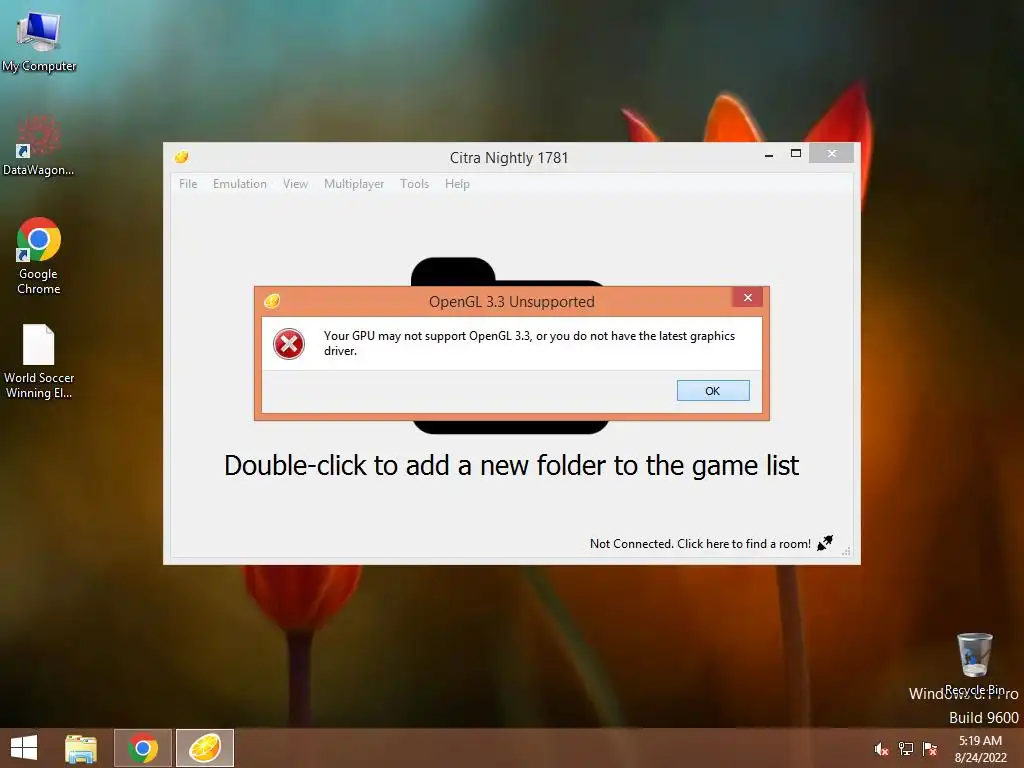Image resolution: width=1024 pixels, height=768 pixels.
Task: Open the View menu
Action: click(295, 184)
